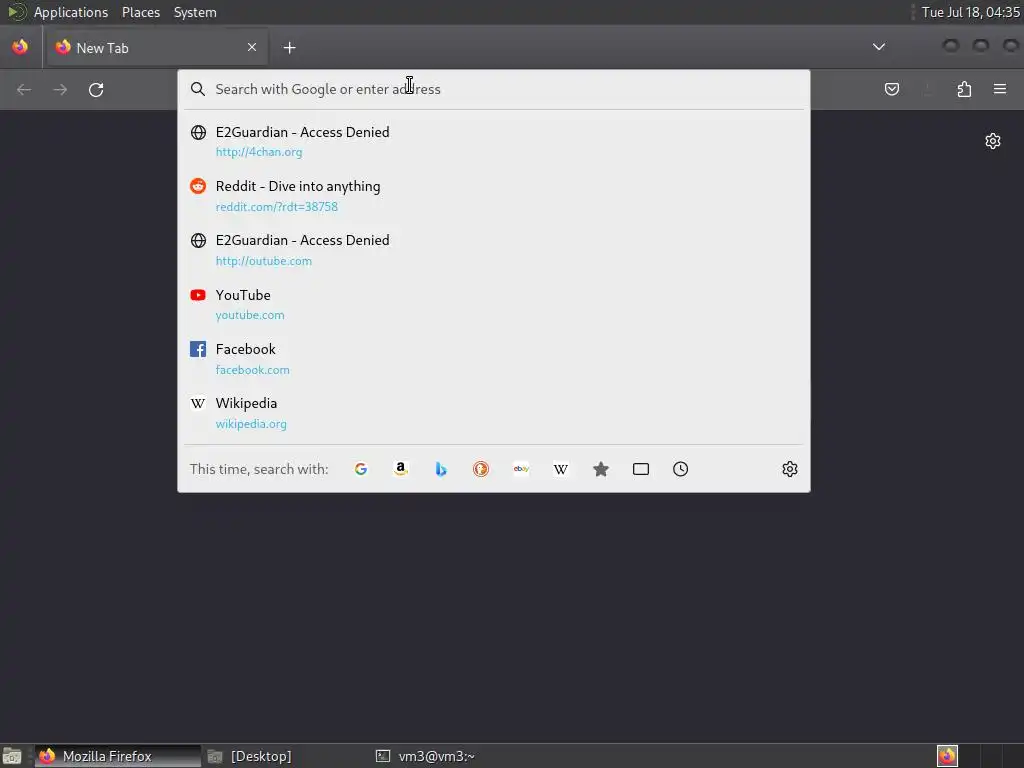This screenshot has height=768, width=1024.
Task: Open the Wikipedia suggestion row
Action: [x=494, y=413]
